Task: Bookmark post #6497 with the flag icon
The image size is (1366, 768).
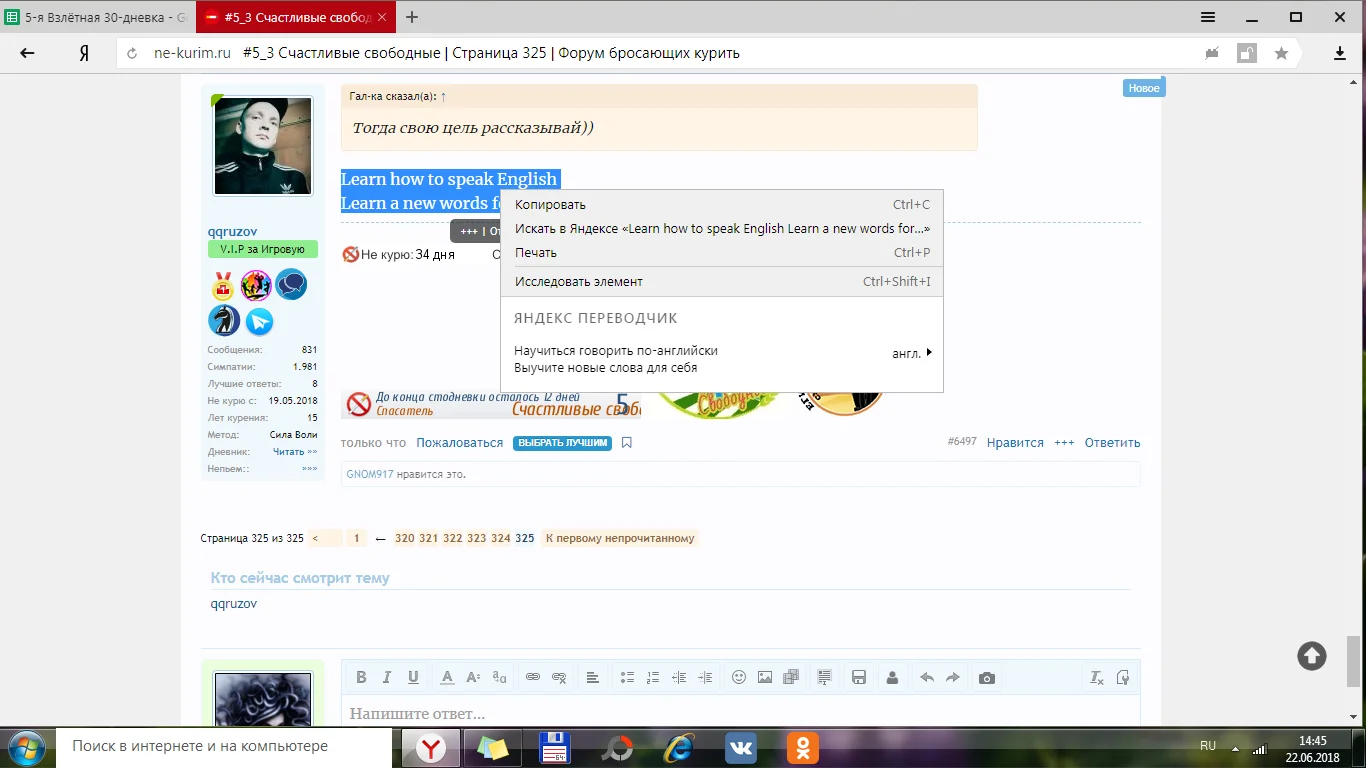Action: pos(627,443)
